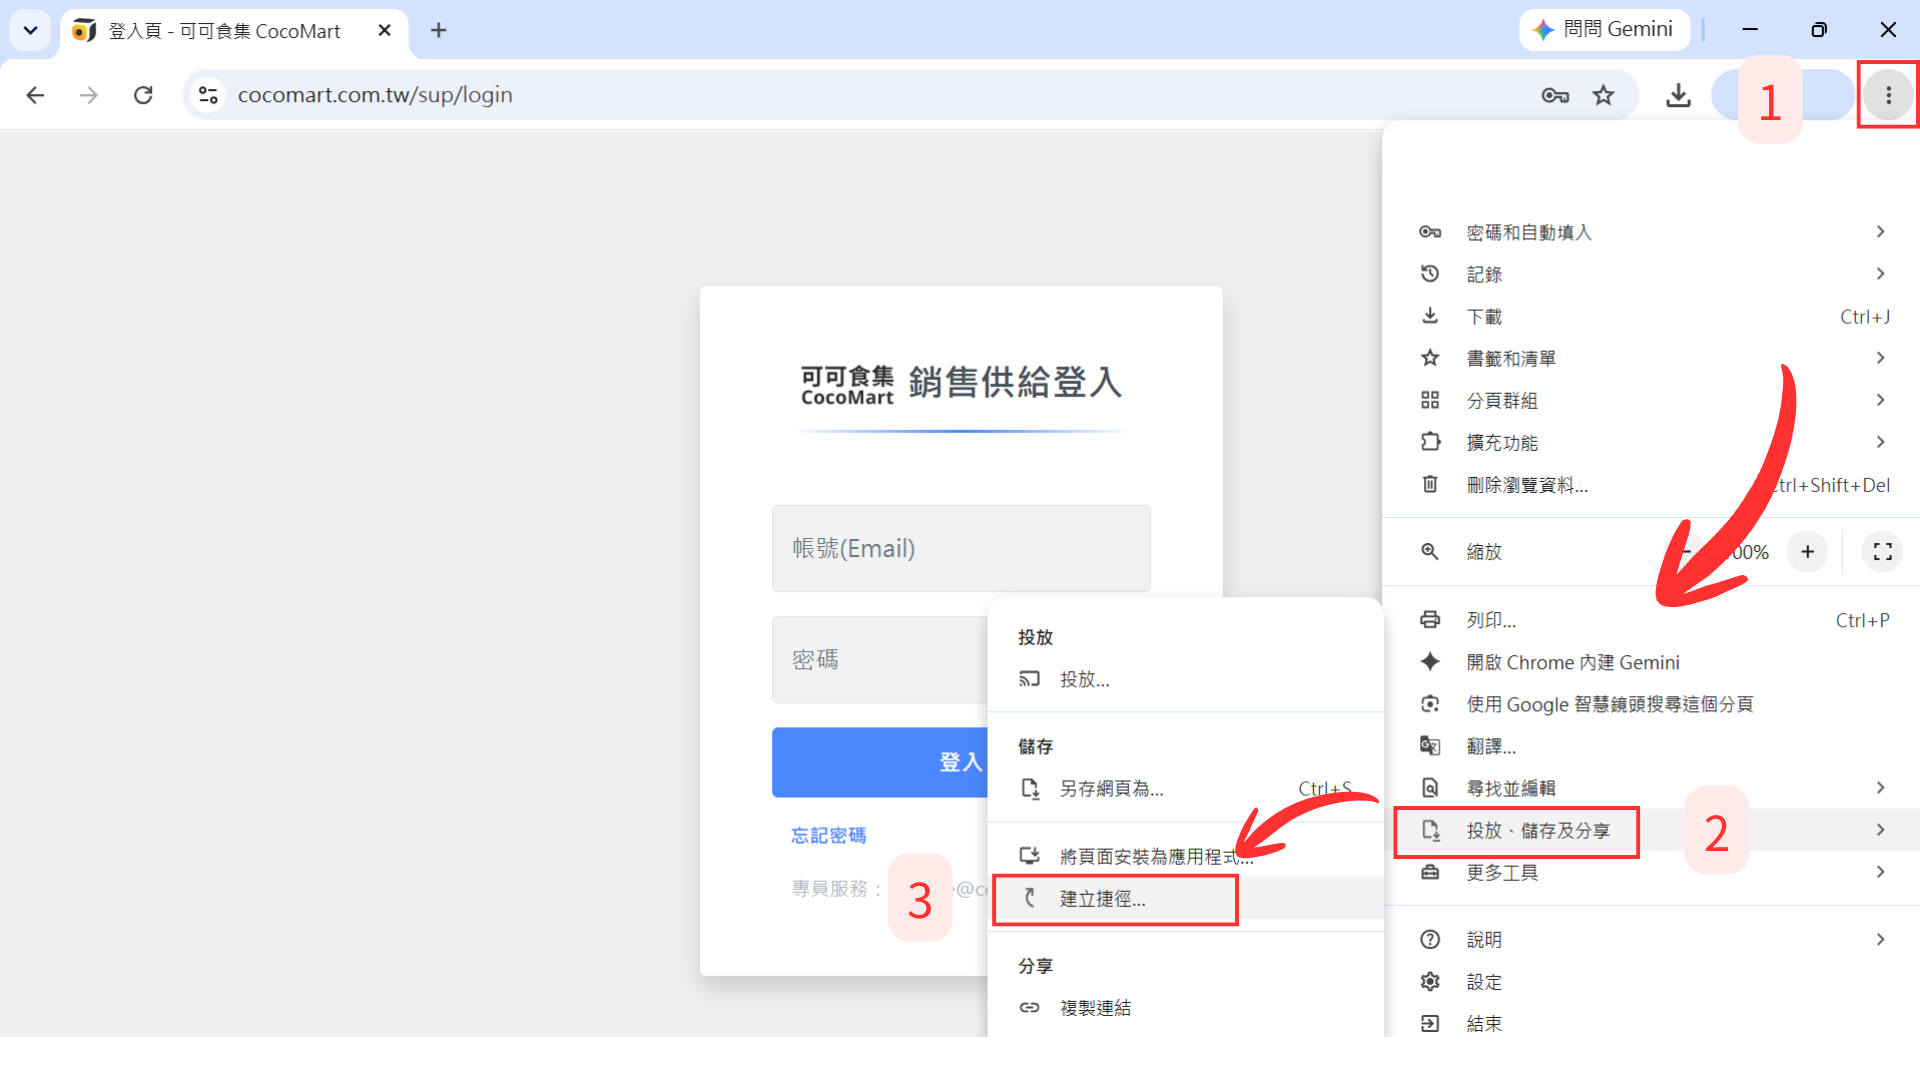
Task: Click the password key icon in address bar
Action: [1555, 95]
